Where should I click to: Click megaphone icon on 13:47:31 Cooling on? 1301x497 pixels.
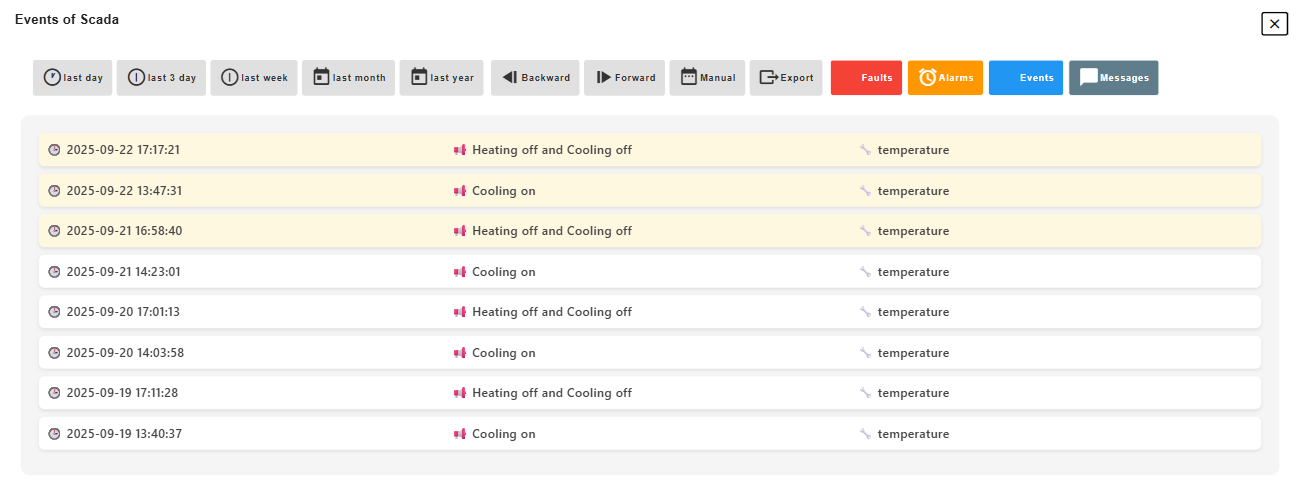click(460, 191)
